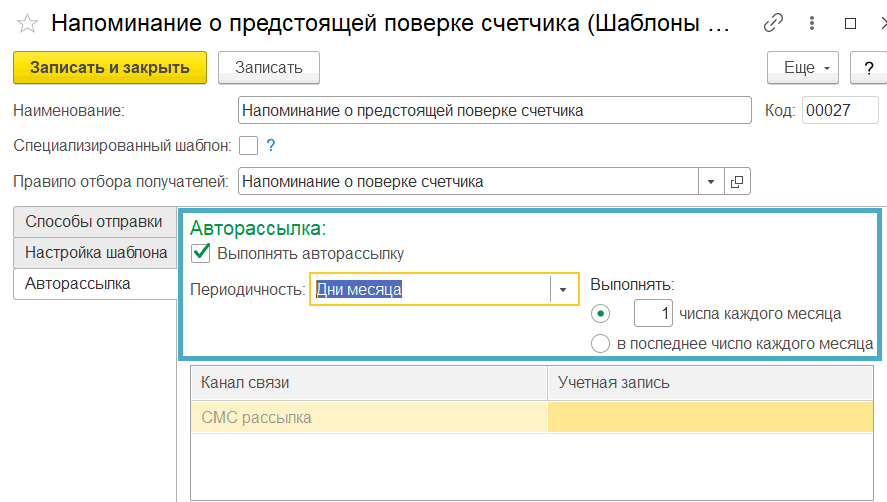Screen dimensions: 887x502
Task: Select radio 'в последнее число каждого месяца'
Action: 600,344
